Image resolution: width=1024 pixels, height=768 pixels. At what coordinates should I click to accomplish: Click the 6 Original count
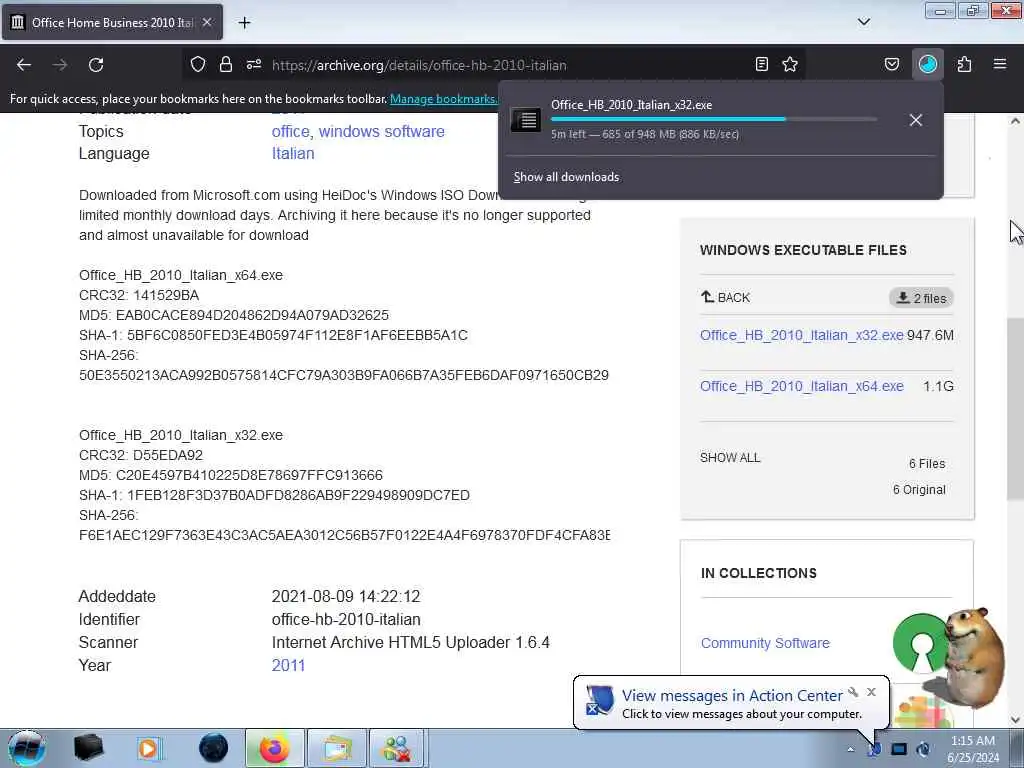[919, 490]
